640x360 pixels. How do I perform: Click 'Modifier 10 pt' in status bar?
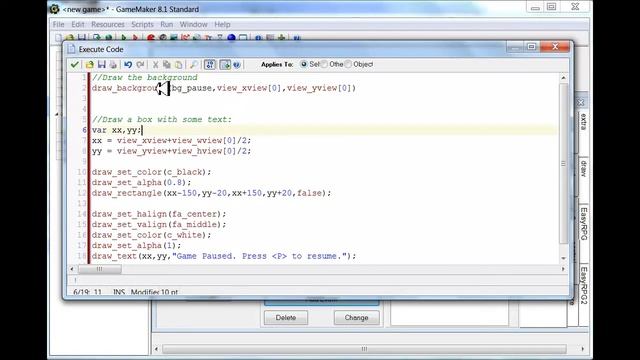[154, 292]
